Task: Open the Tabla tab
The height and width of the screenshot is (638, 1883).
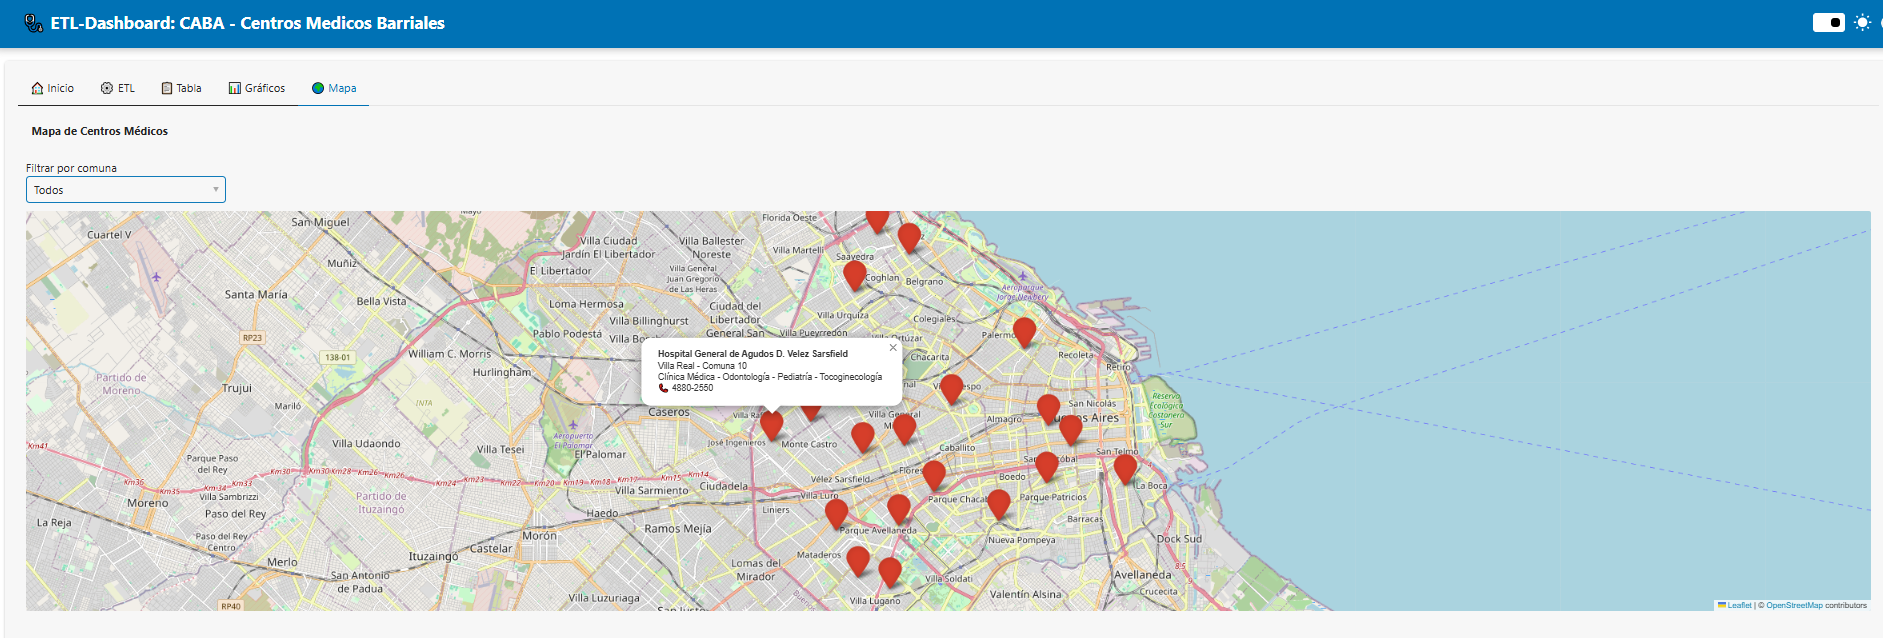Action: point(182,88)
